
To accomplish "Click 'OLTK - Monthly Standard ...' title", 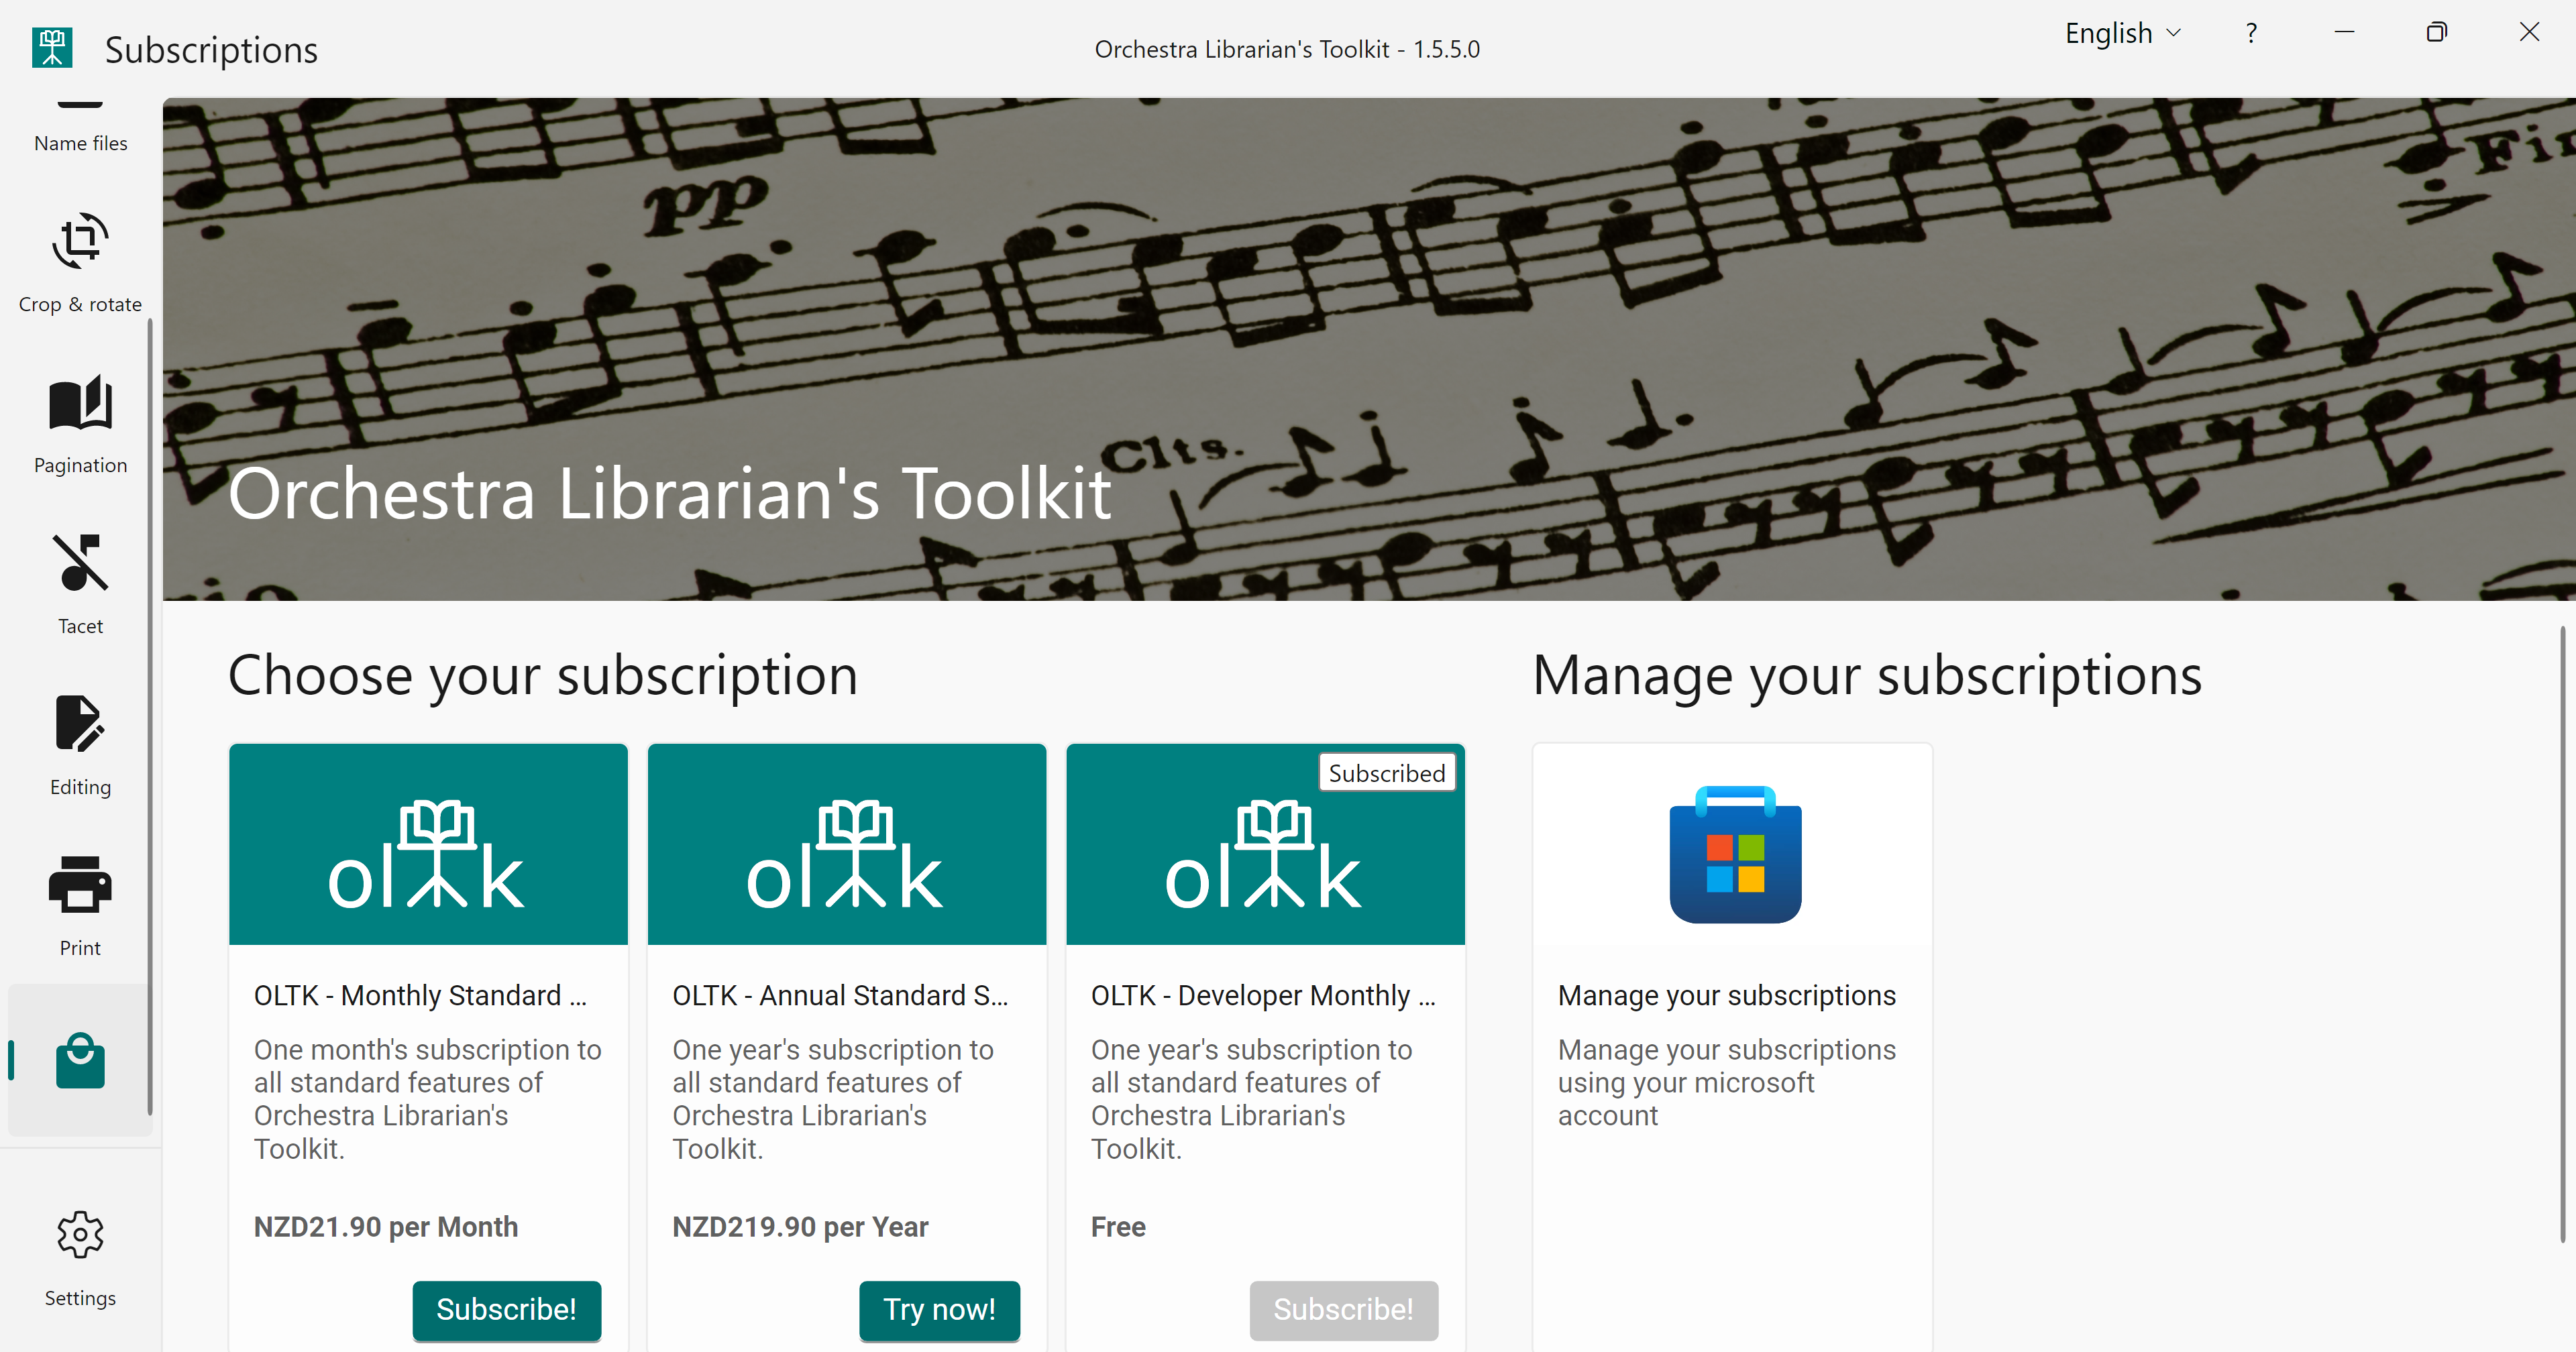I will (420, 995).
